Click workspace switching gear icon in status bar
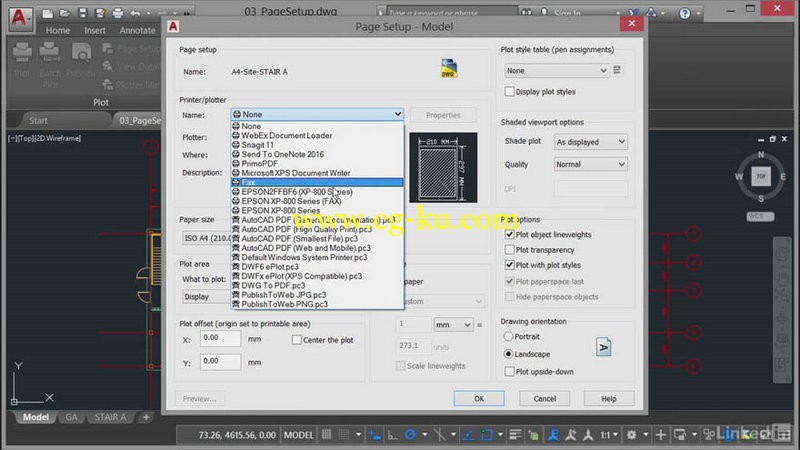 [632, 435]
